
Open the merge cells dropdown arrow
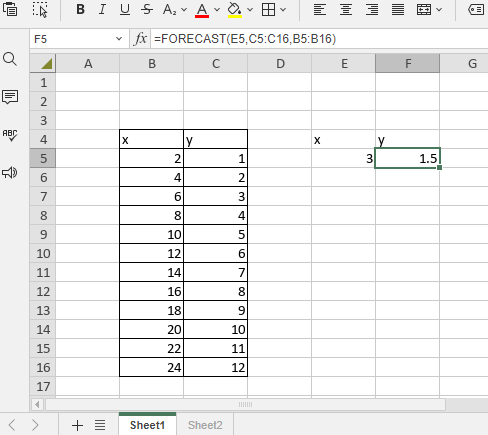tap(439, 10)
